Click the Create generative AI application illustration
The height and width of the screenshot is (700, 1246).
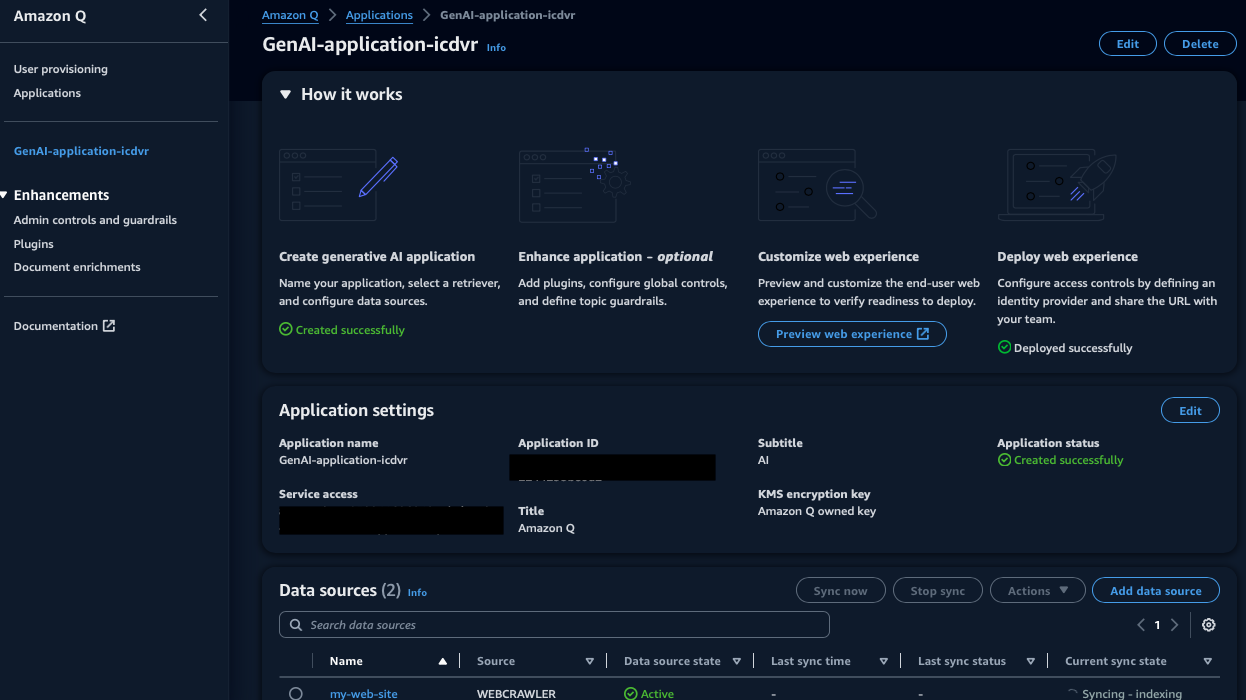339,185
